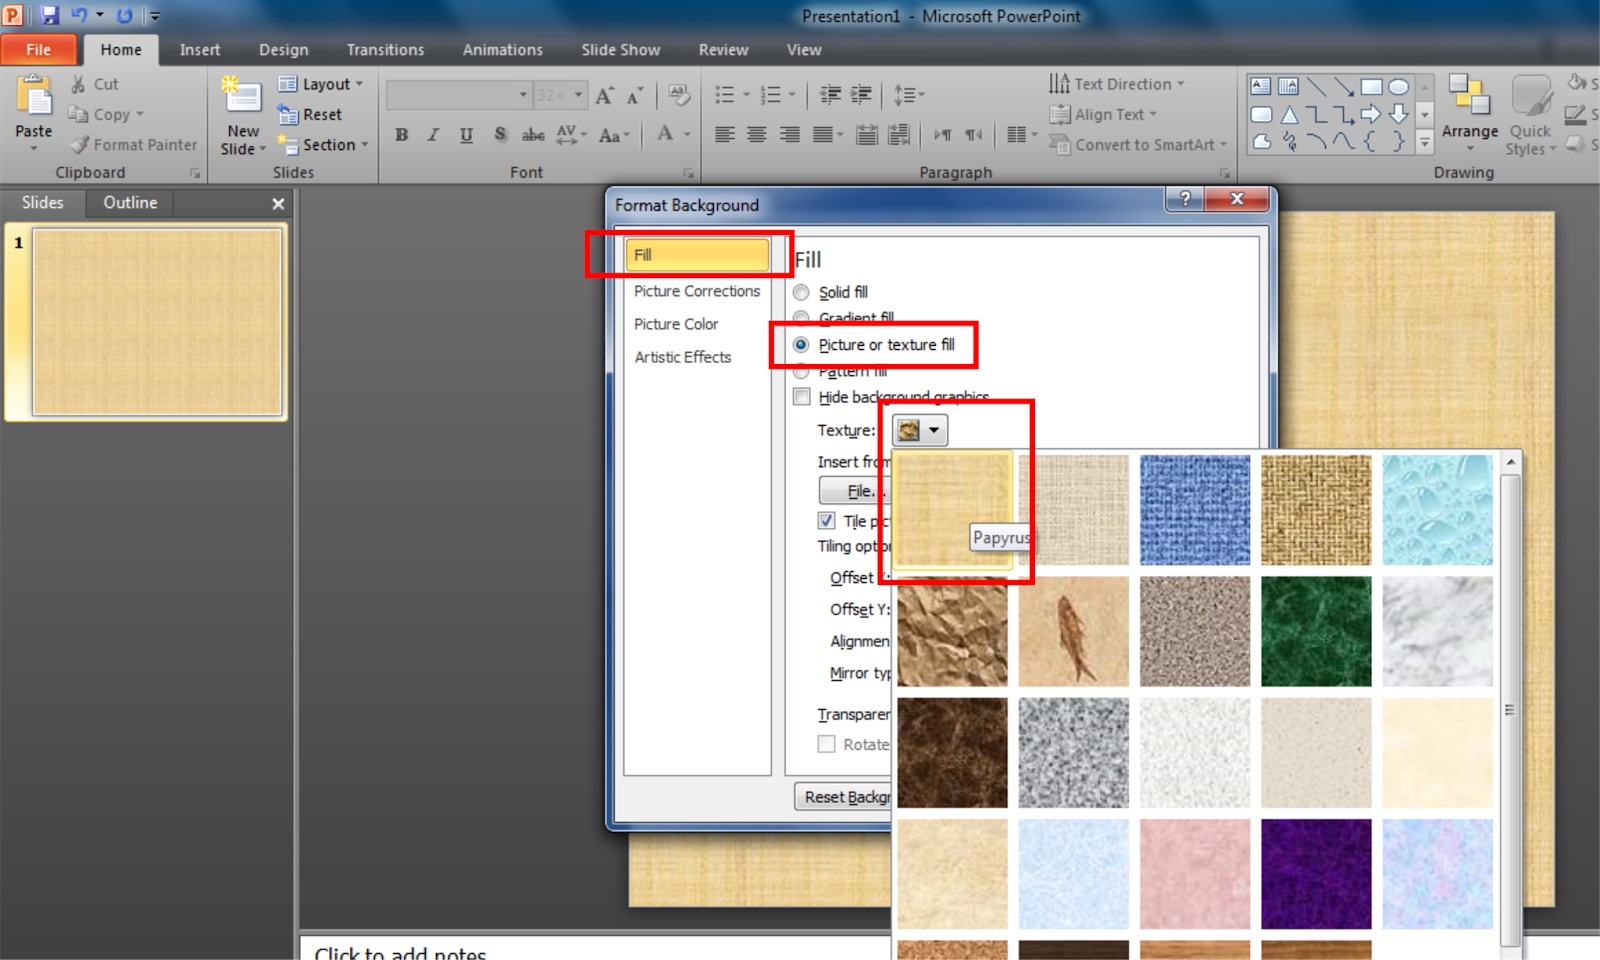Click Reset Background button
The height and width of the screenshot is (960, 1600).
[x=844, y=797]
